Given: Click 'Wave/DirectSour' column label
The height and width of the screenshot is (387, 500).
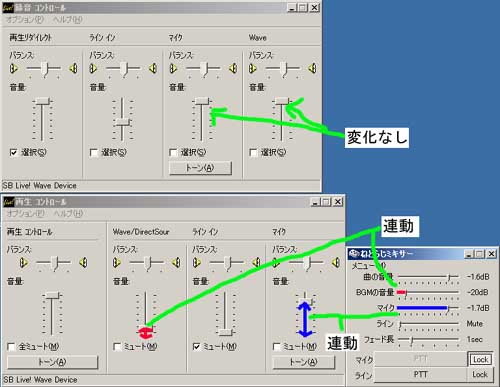Looking at the screenshot, I should 141,232.
